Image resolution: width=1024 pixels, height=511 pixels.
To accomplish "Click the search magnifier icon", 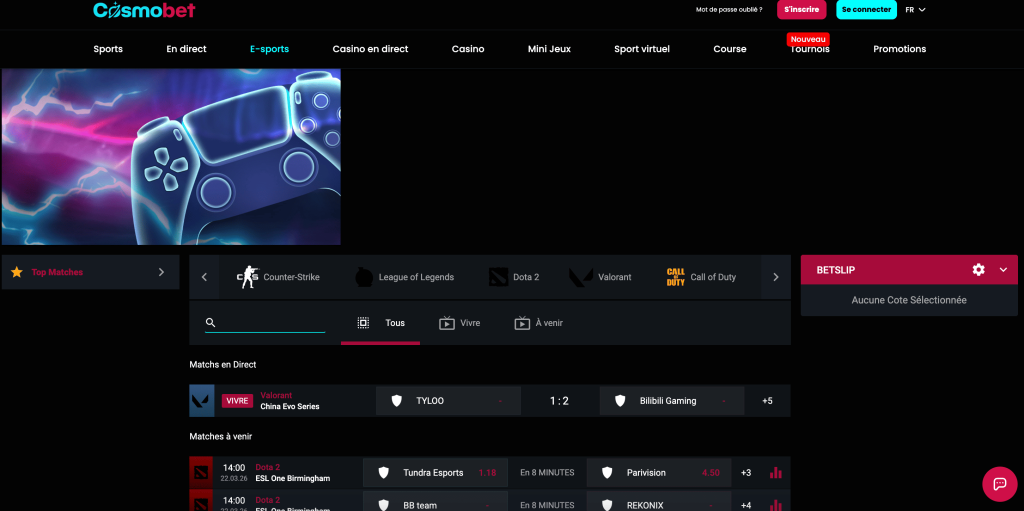I will coord(210,322).
